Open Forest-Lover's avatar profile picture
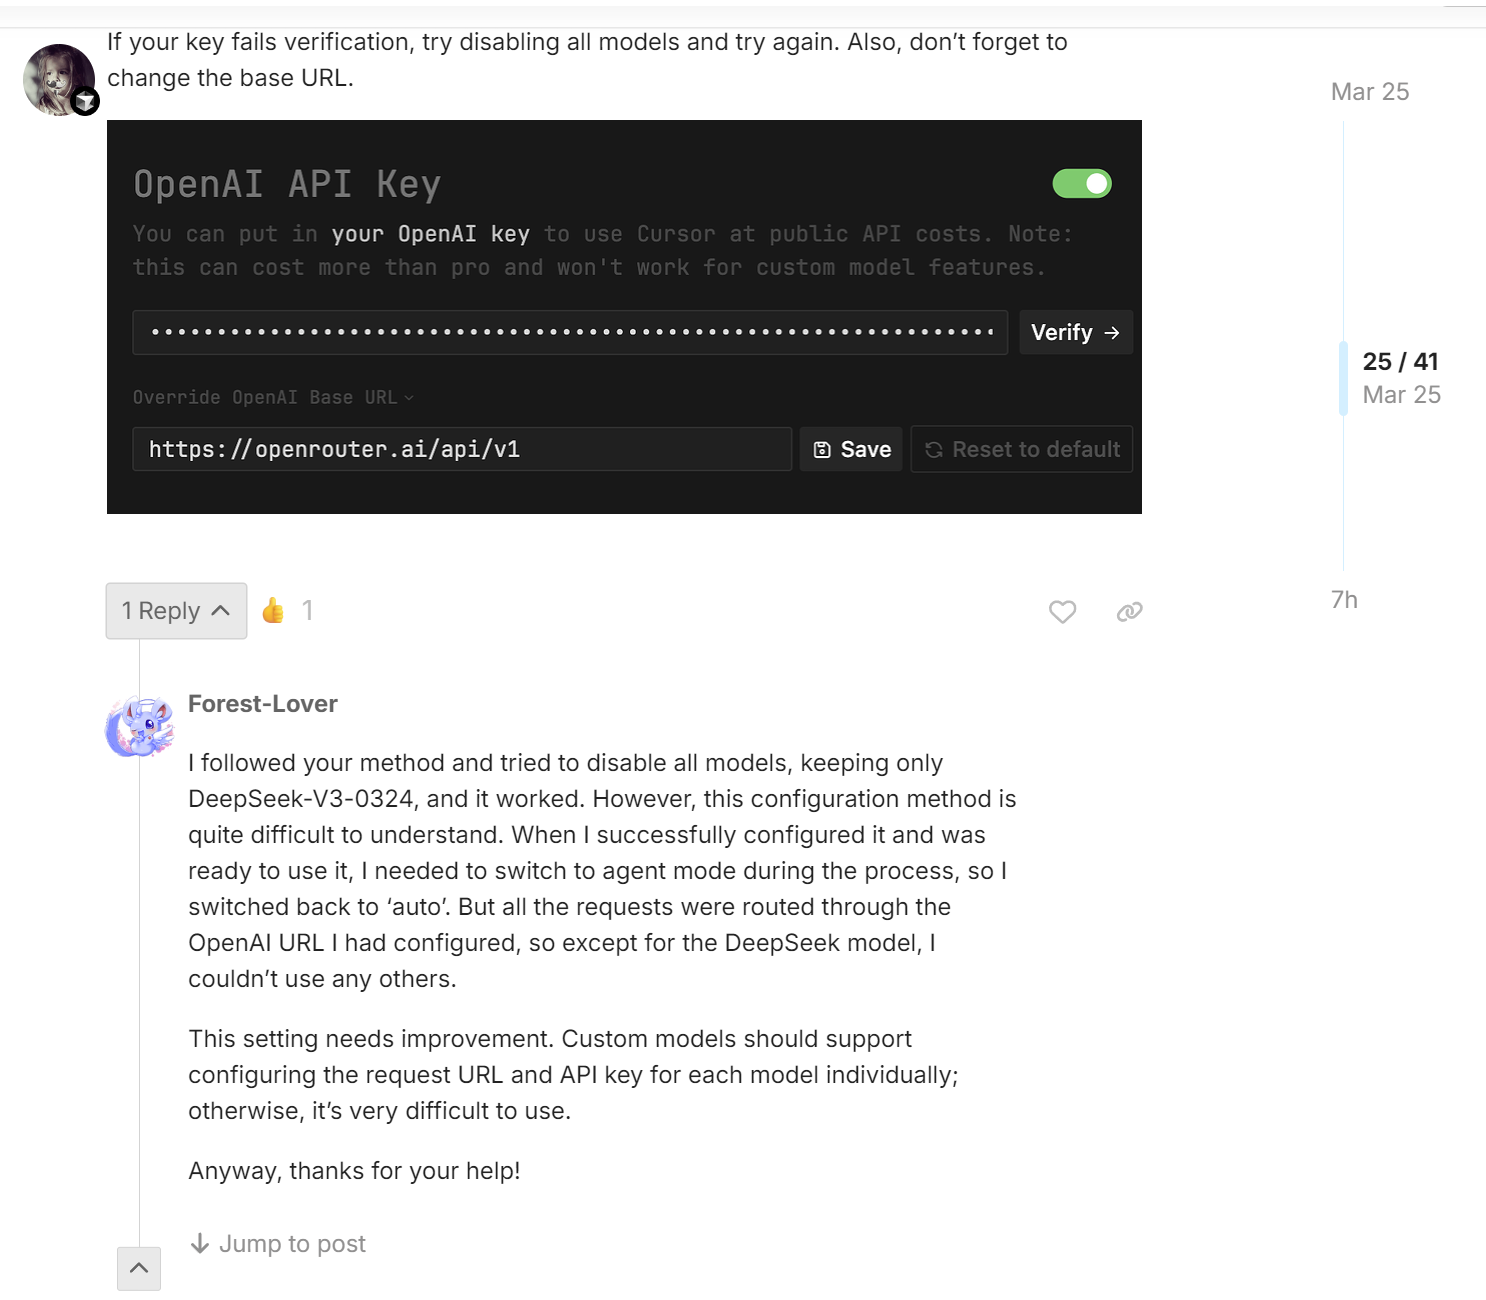This screenshot has height=1300, width=1486. (140, 727)
